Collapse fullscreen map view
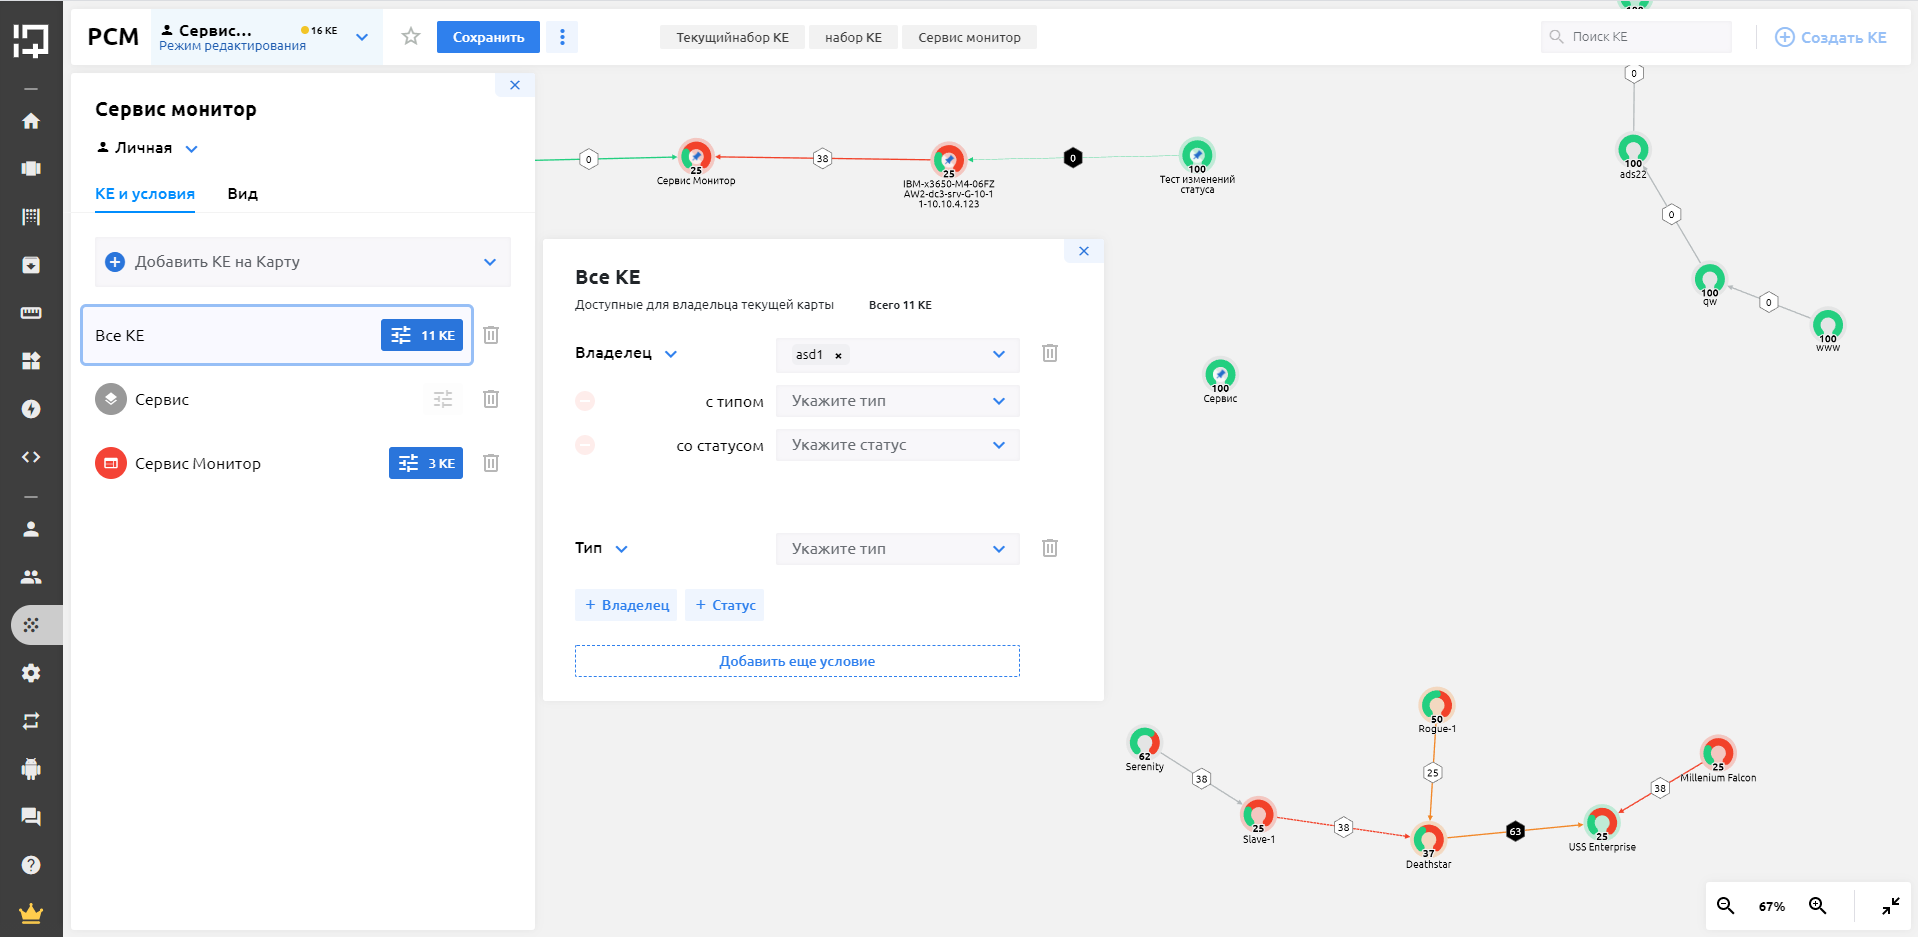The image size is (1918, 937). [x=1890, y=906]
